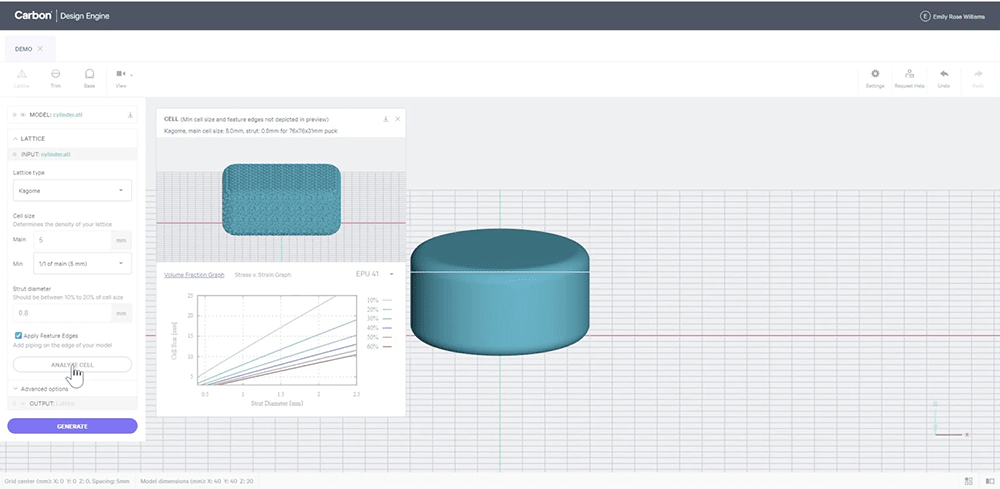Click Grid center status text
Screen dimensions: 1000x489
(x=67, y=481)
